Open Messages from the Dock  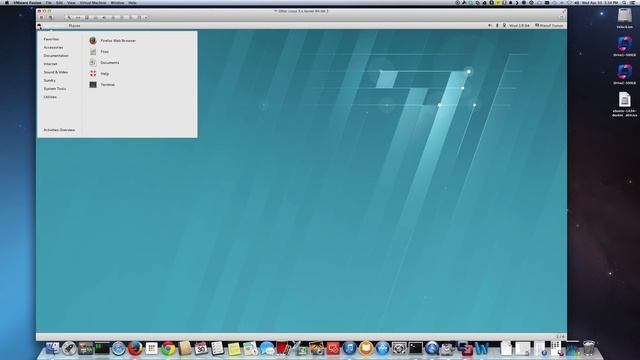[267, 348]
